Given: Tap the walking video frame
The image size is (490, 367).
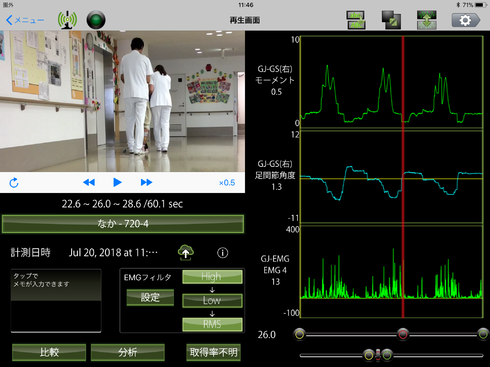Looking at the screenshot, I should click(x=122, y=101).
